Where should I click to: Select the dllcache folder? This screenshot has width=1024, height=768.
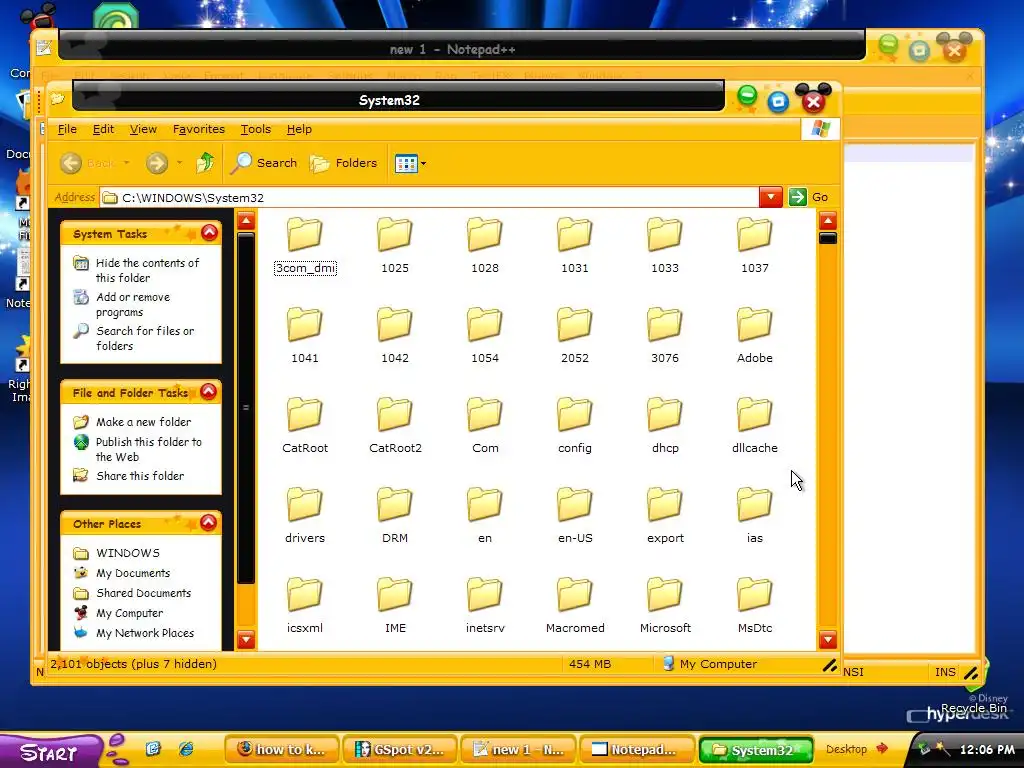click(x=754, y=426)
